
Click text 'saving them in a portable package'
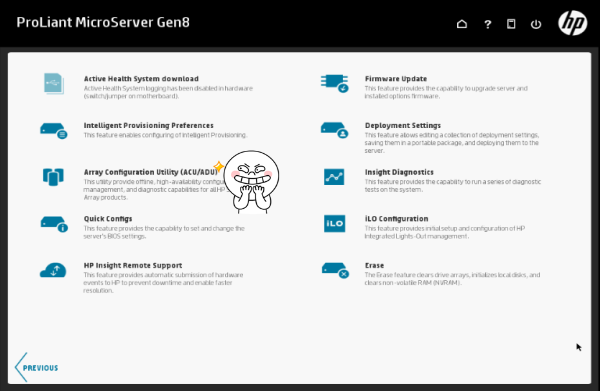coord(414,143)
